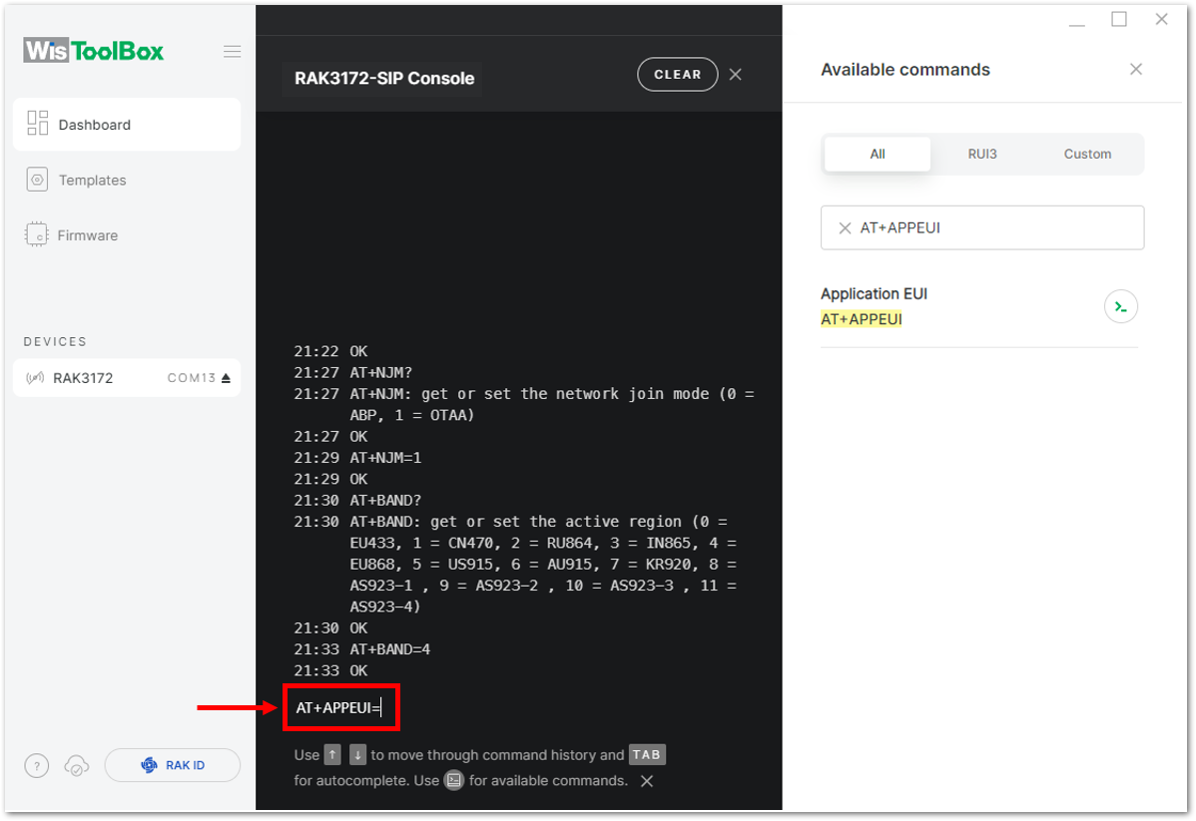Click the Application EUI label
Screen dimensions: 1196x821
click(x=874, y=294)
